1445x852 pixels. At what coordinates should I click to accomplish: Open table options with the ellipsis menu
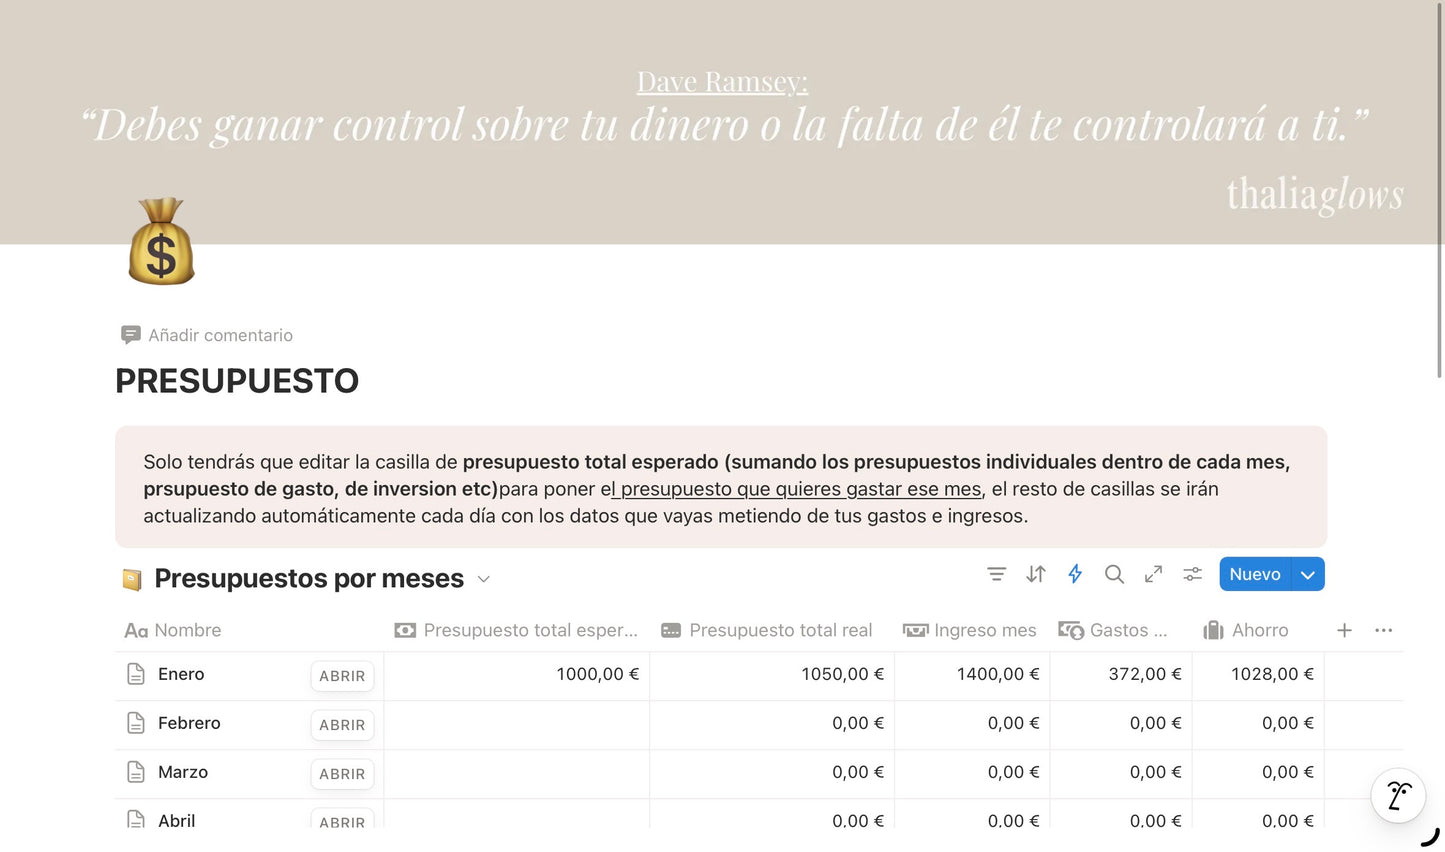pyautogui.click(x=1383, y=630)
